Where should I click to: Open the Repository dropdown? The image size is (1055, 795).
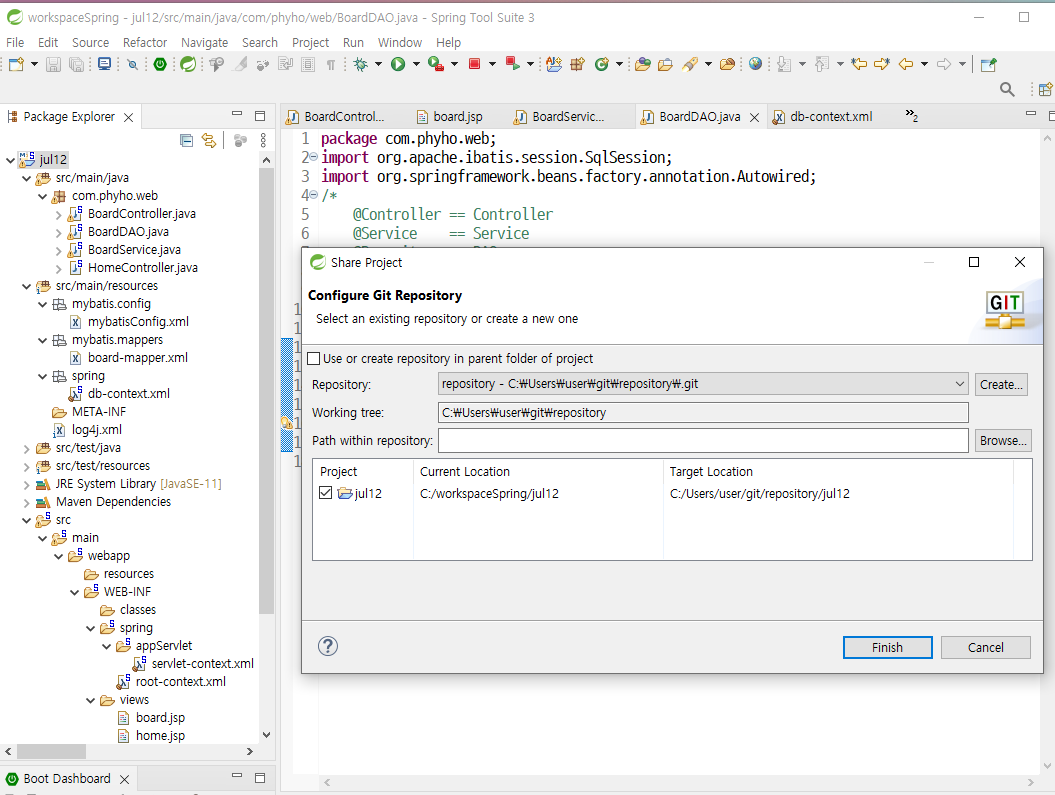(x=959, y=384)
